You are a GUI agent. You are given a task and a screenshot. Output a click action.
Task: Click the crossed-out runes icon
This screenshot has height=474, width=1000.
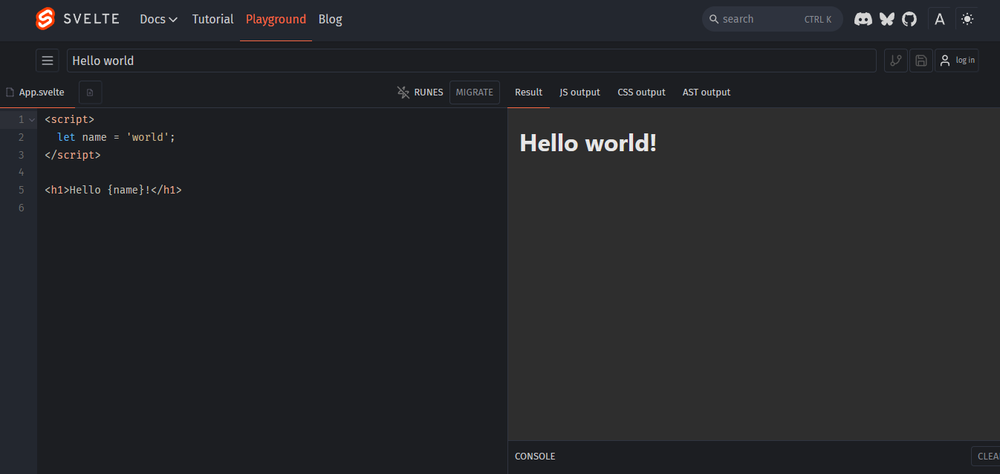pos(403,93)
